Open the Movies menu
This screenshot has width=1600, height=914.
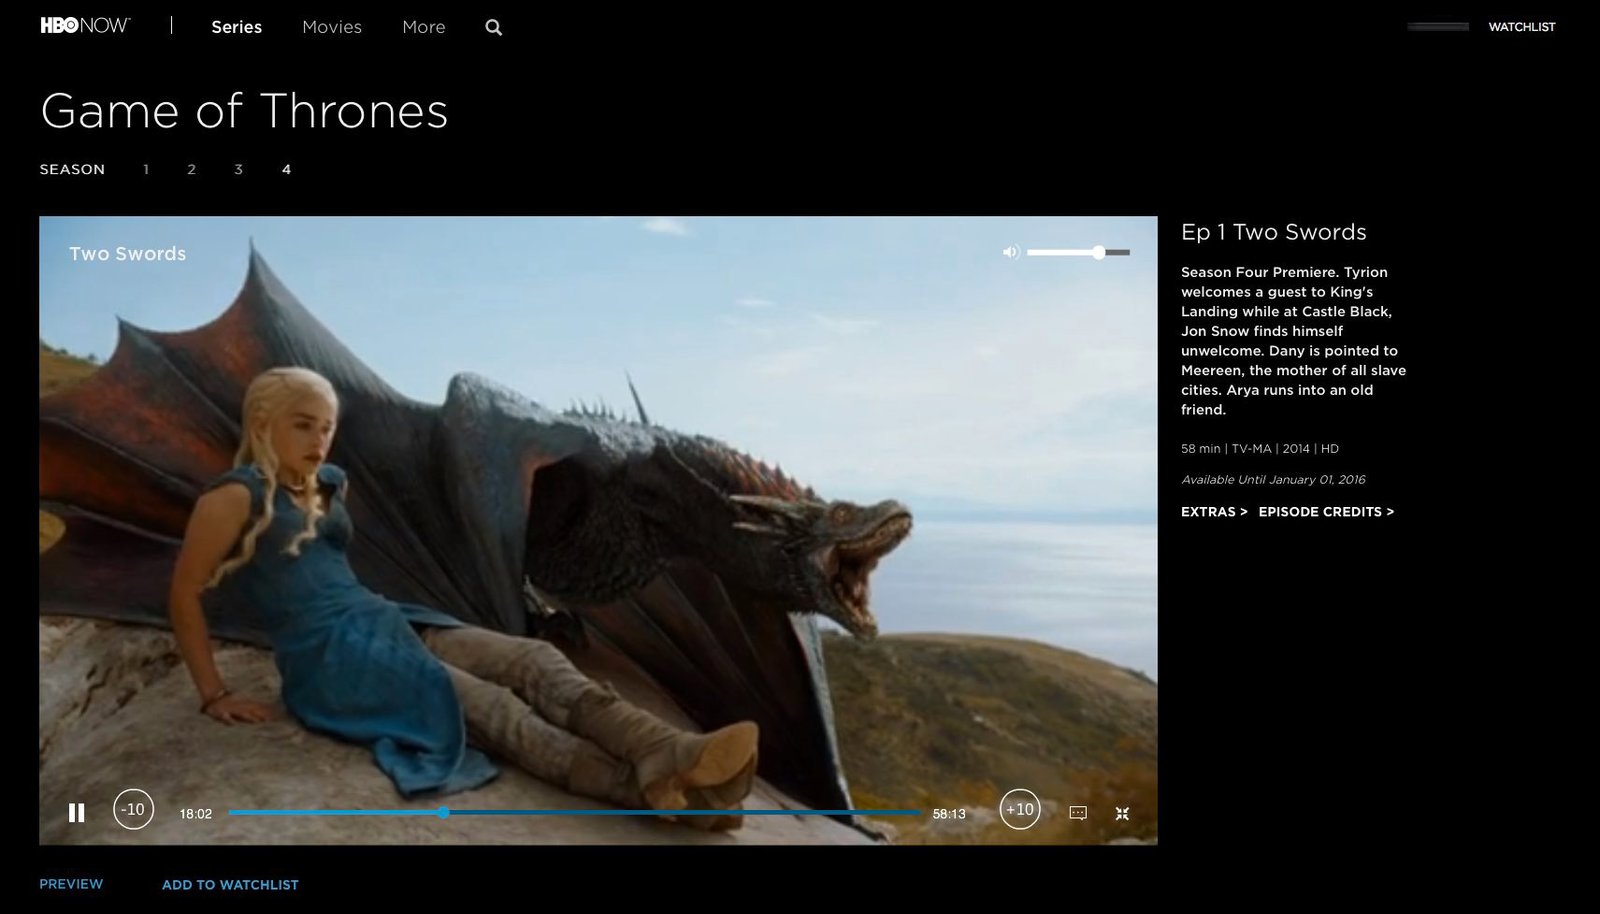[x=332, y=27]
